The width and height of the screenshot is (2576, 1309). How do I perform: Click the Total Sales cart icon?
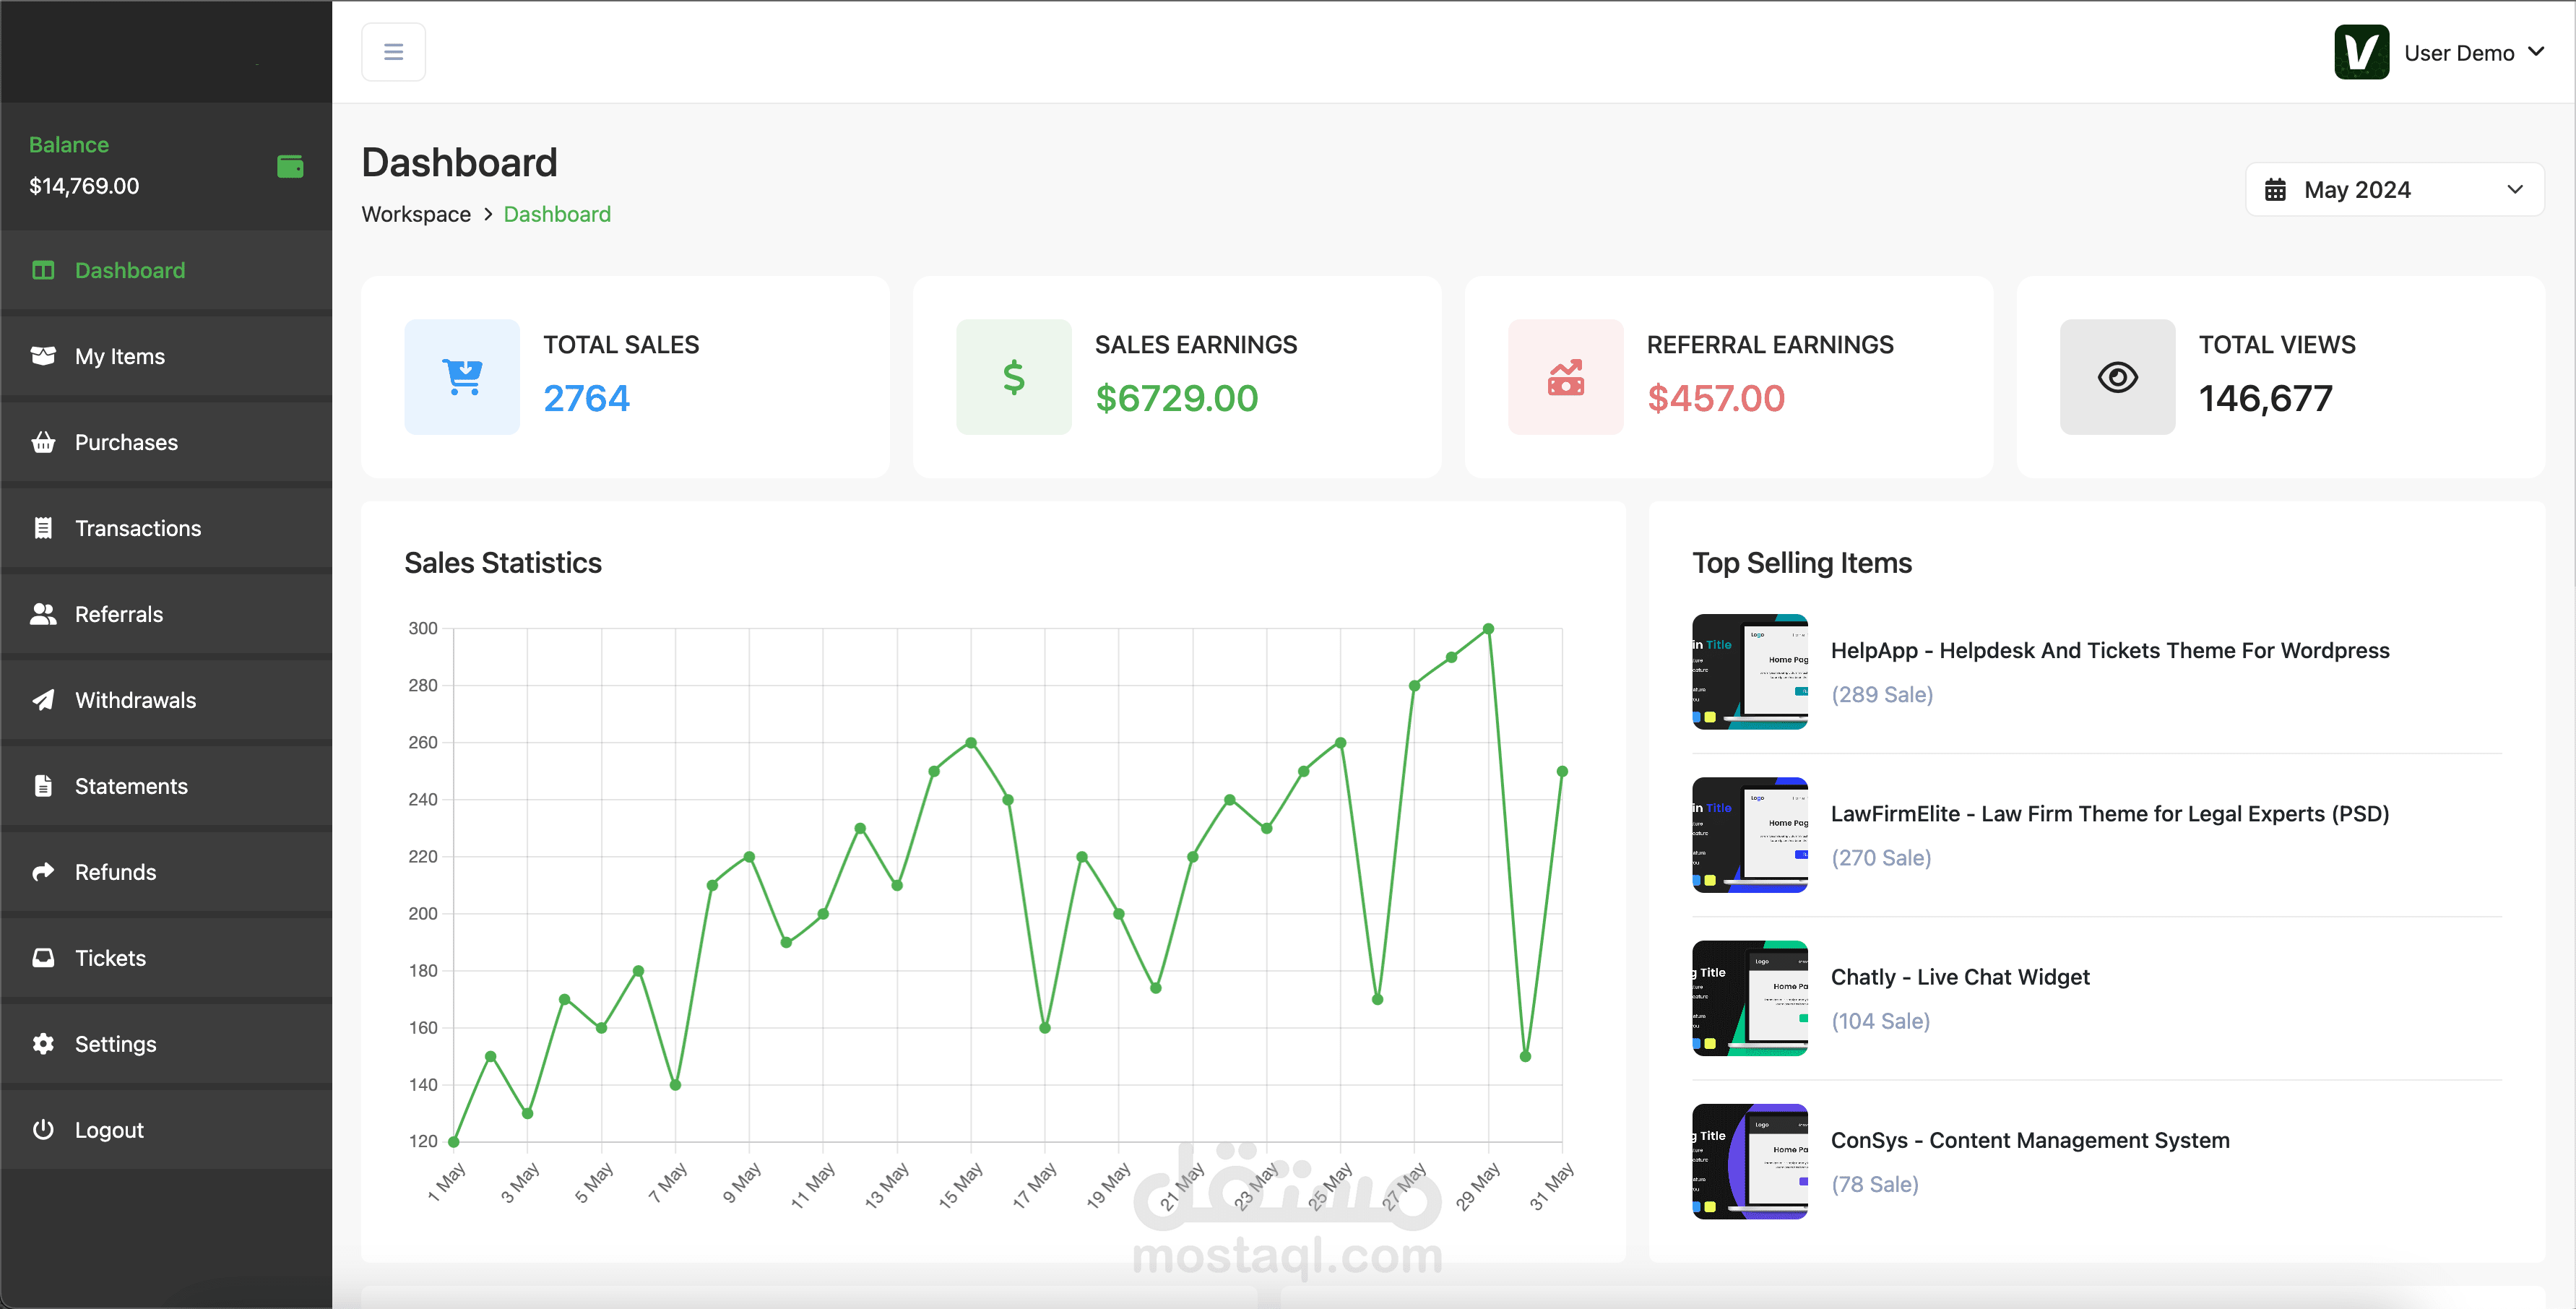click(462, 377)
